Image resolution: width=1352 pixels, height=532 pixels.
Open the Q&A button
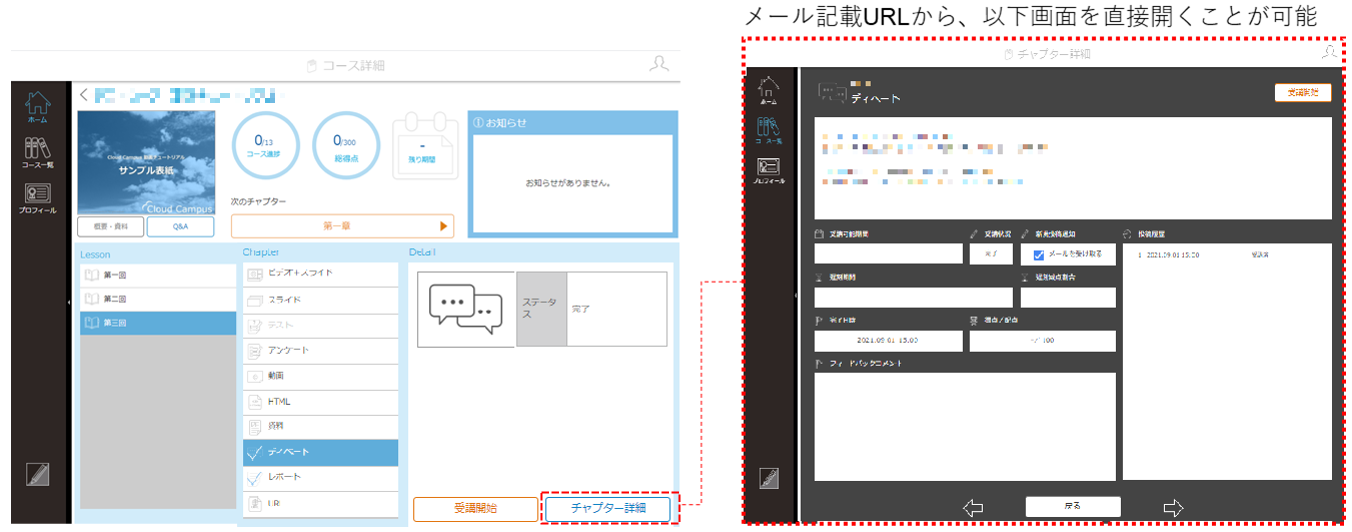(181, 227)
